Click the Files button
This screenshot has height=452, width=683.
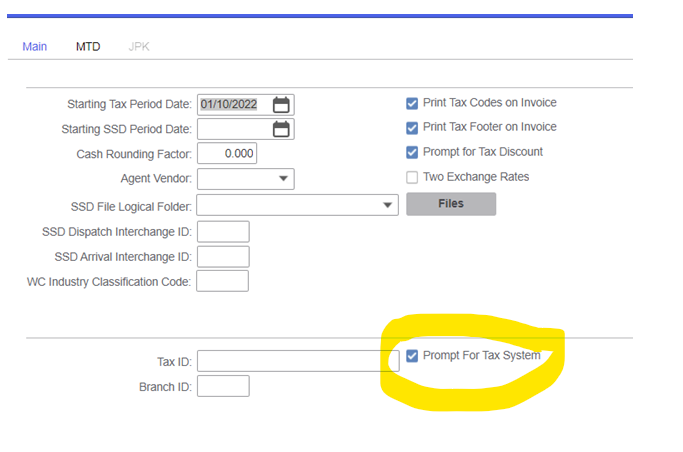click(x=450, y=204)
